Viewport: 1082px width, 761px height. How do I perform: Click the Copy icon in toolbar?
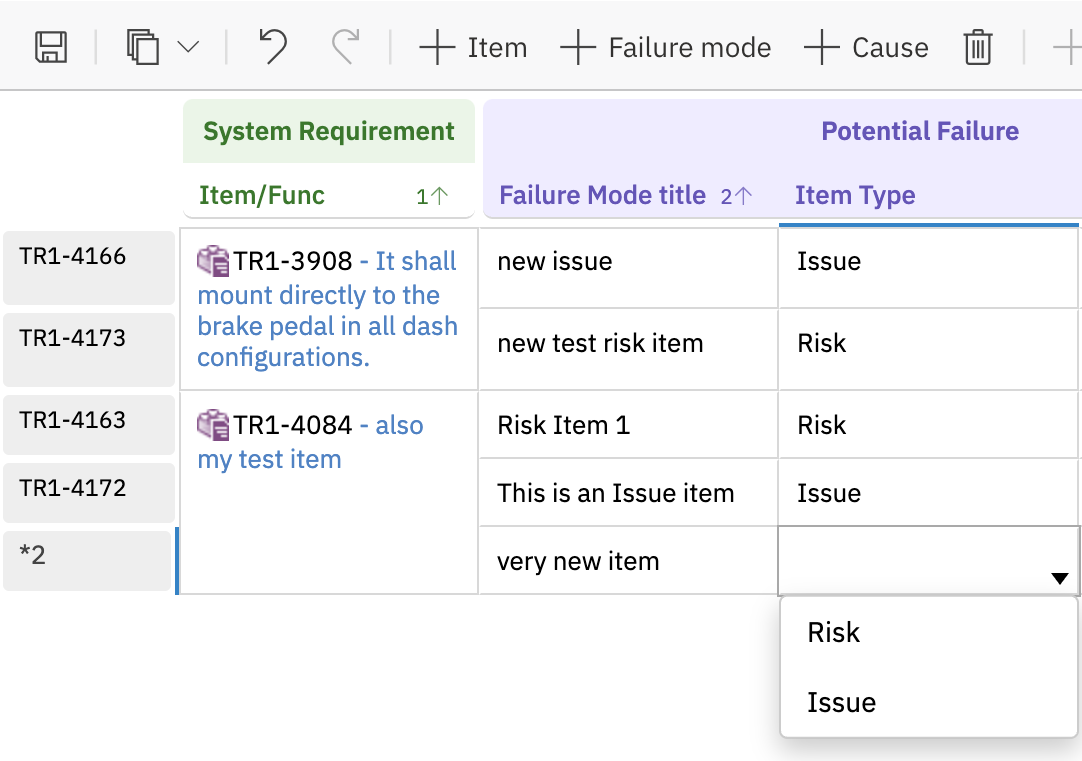coord(143,47)
